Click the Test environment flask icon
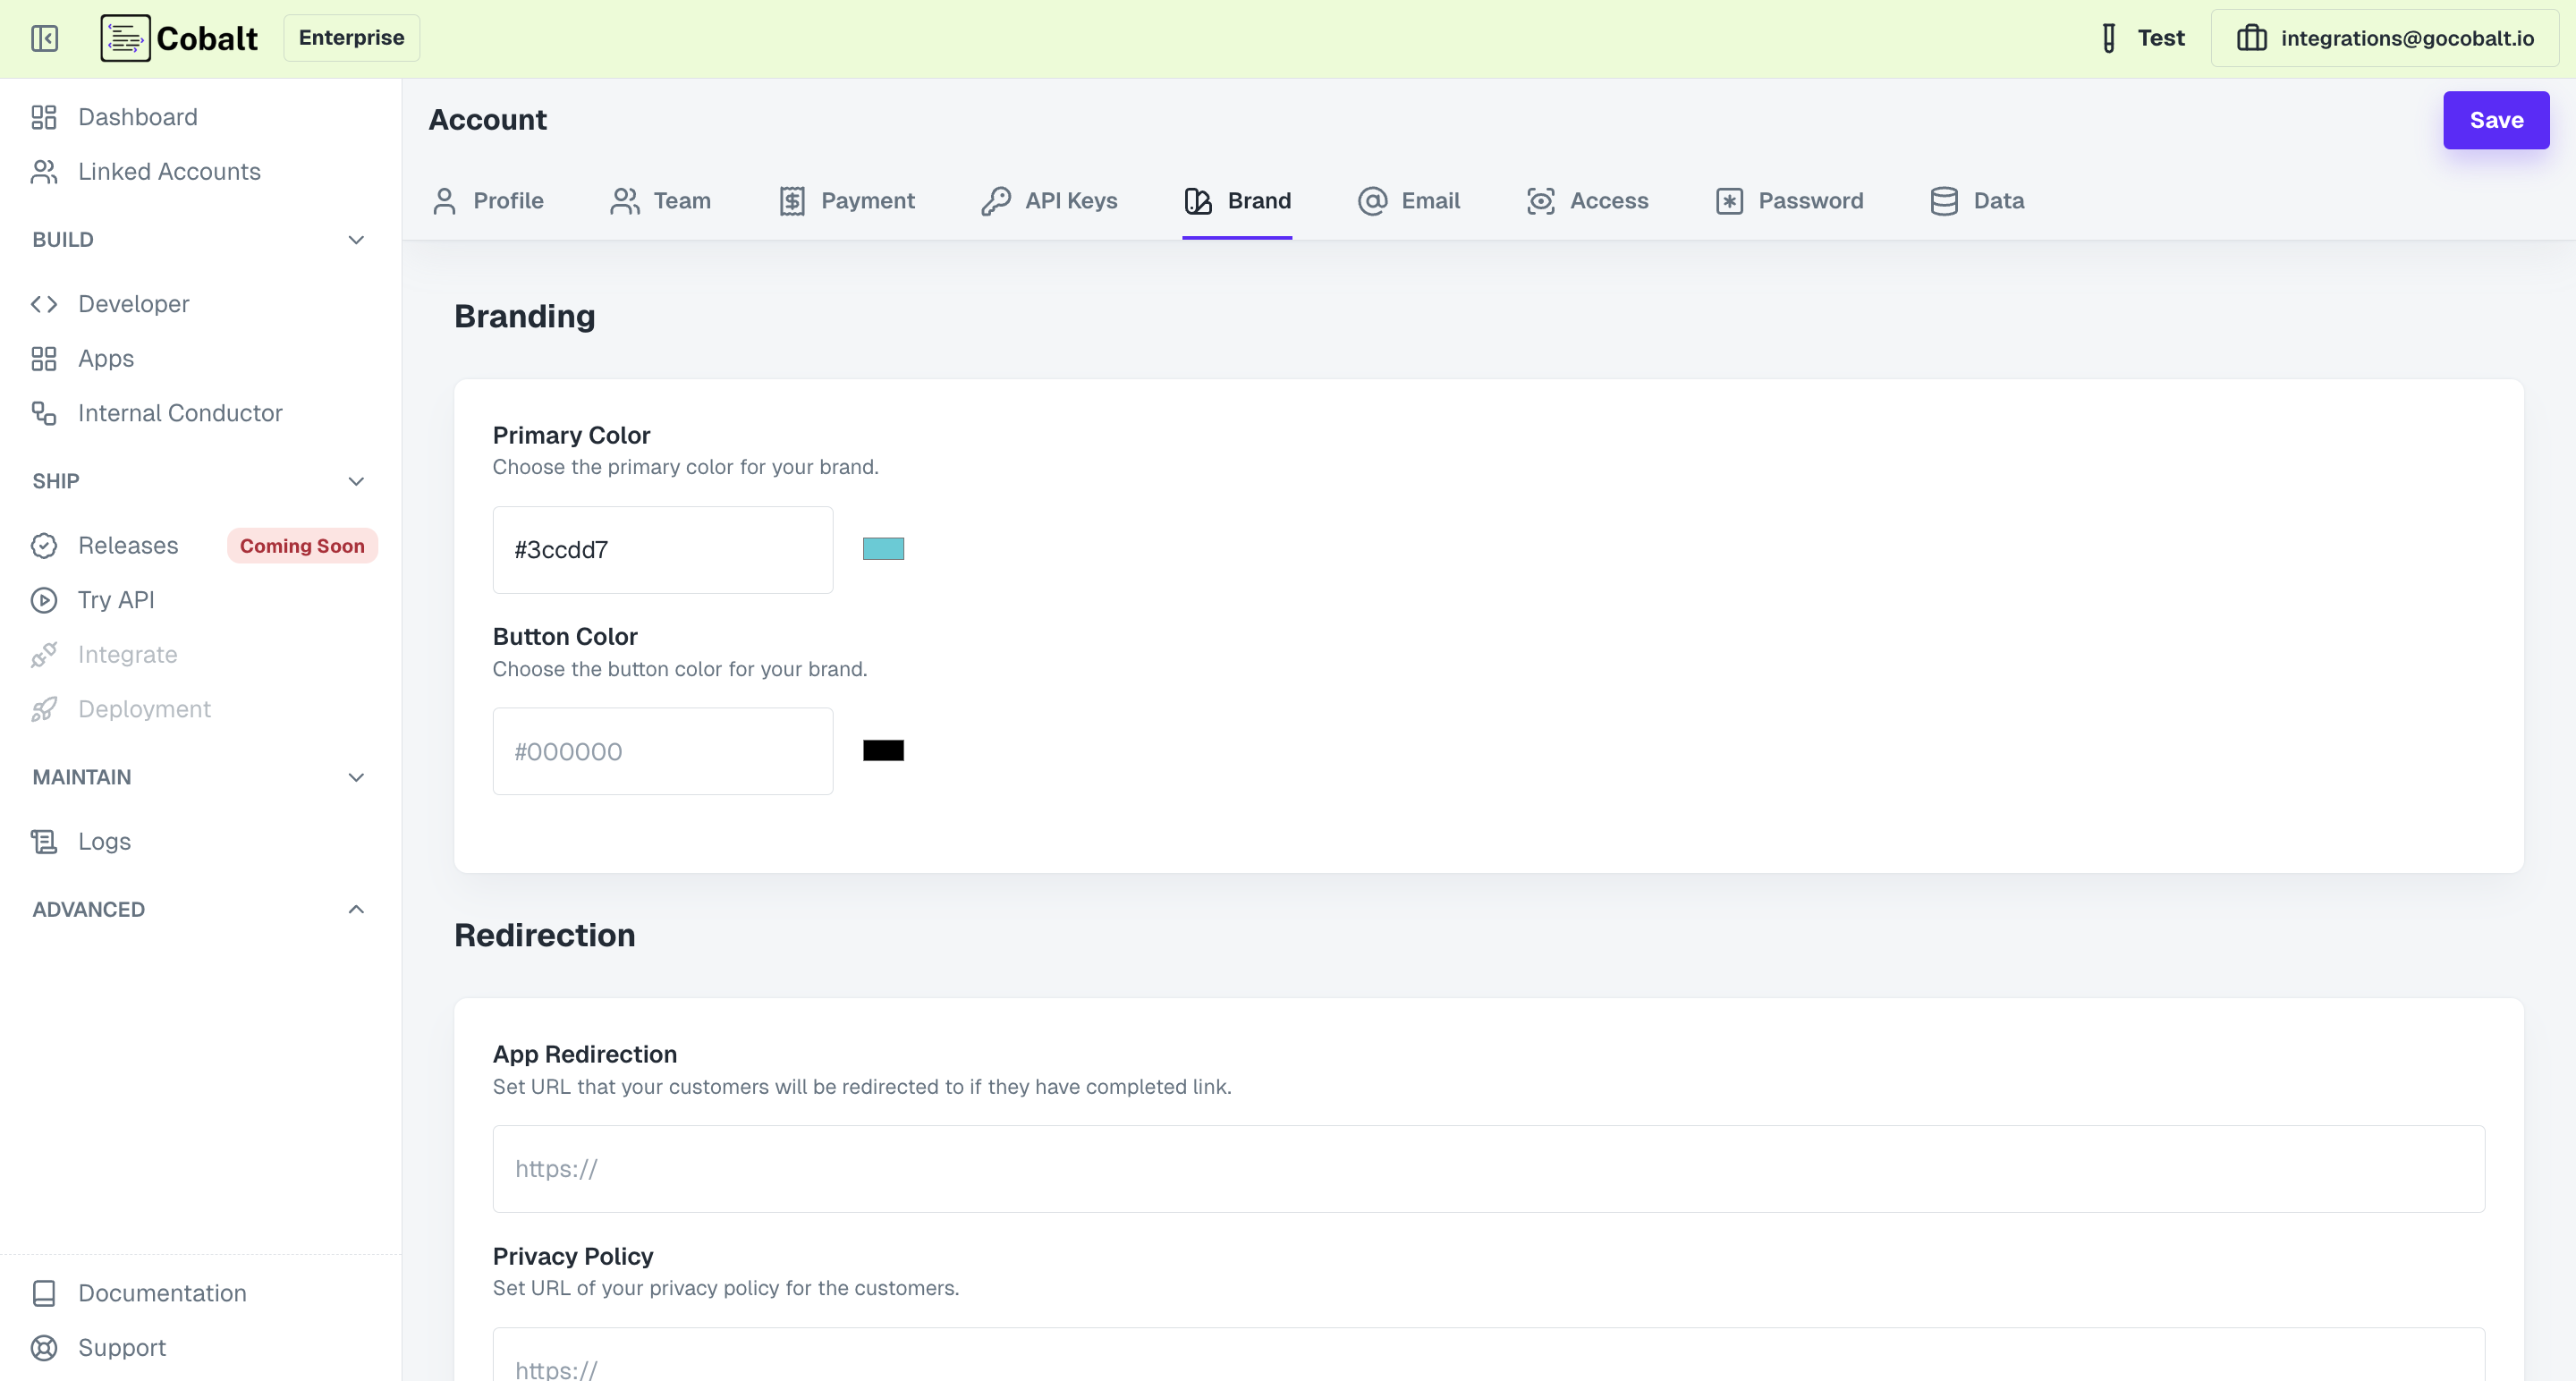The width and height of the screenshot is (2576, 1381). [2108, 38]
